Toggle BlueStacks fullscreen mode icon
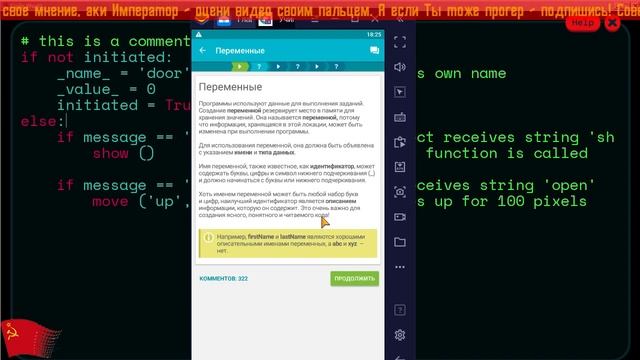This screenshot has height=360, width=640. tap(400, 42)
